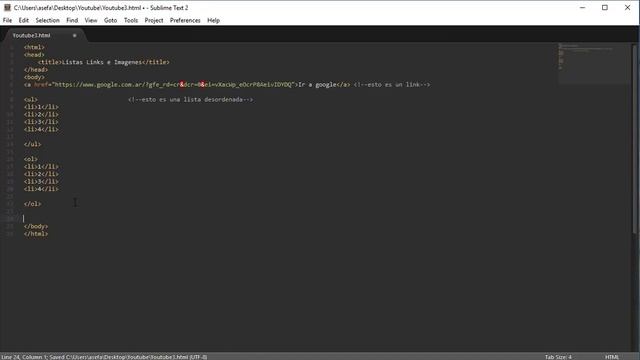The width and height of the screenshot is (640, 360).
Task: Close the Youtube3.html tab
Action: pos(74,36)
